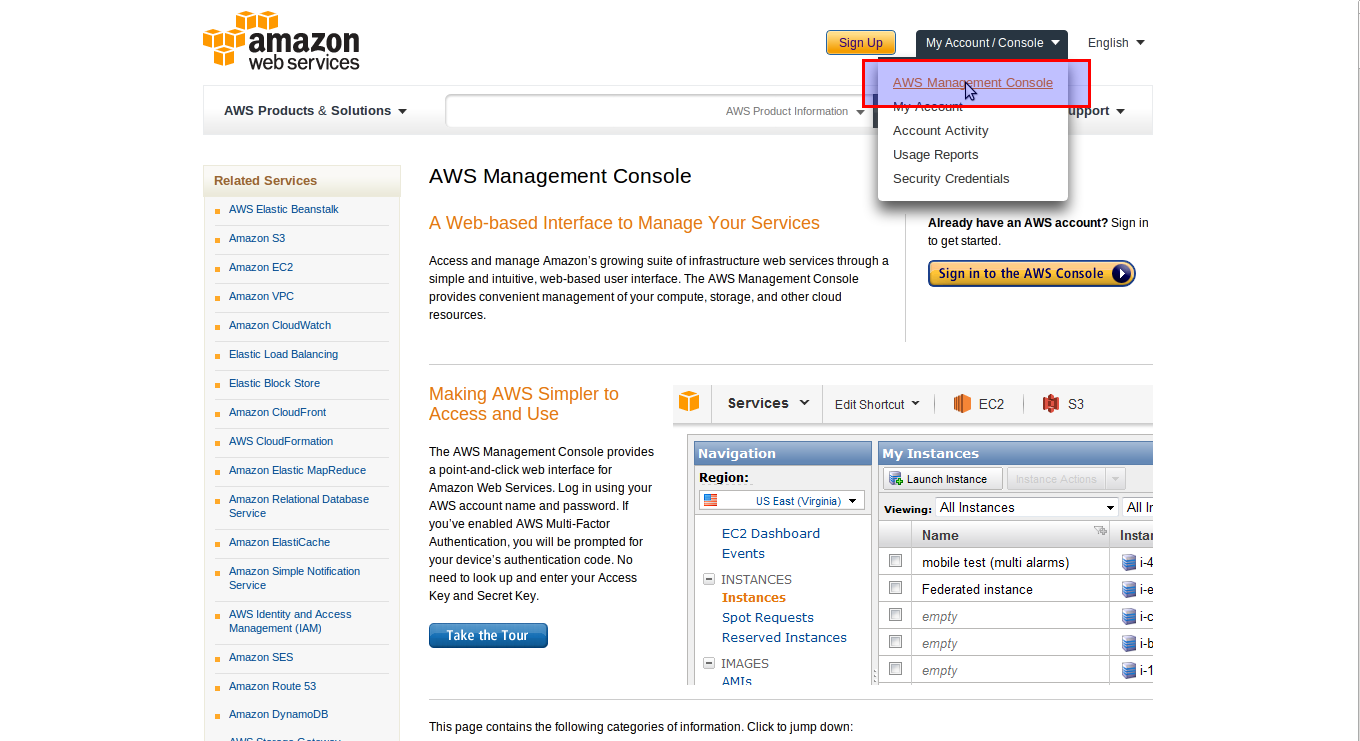Click the S3 icon in console preview
Image resolution: width=1360 pixels, height=741 pixels.
point(1051,404)
